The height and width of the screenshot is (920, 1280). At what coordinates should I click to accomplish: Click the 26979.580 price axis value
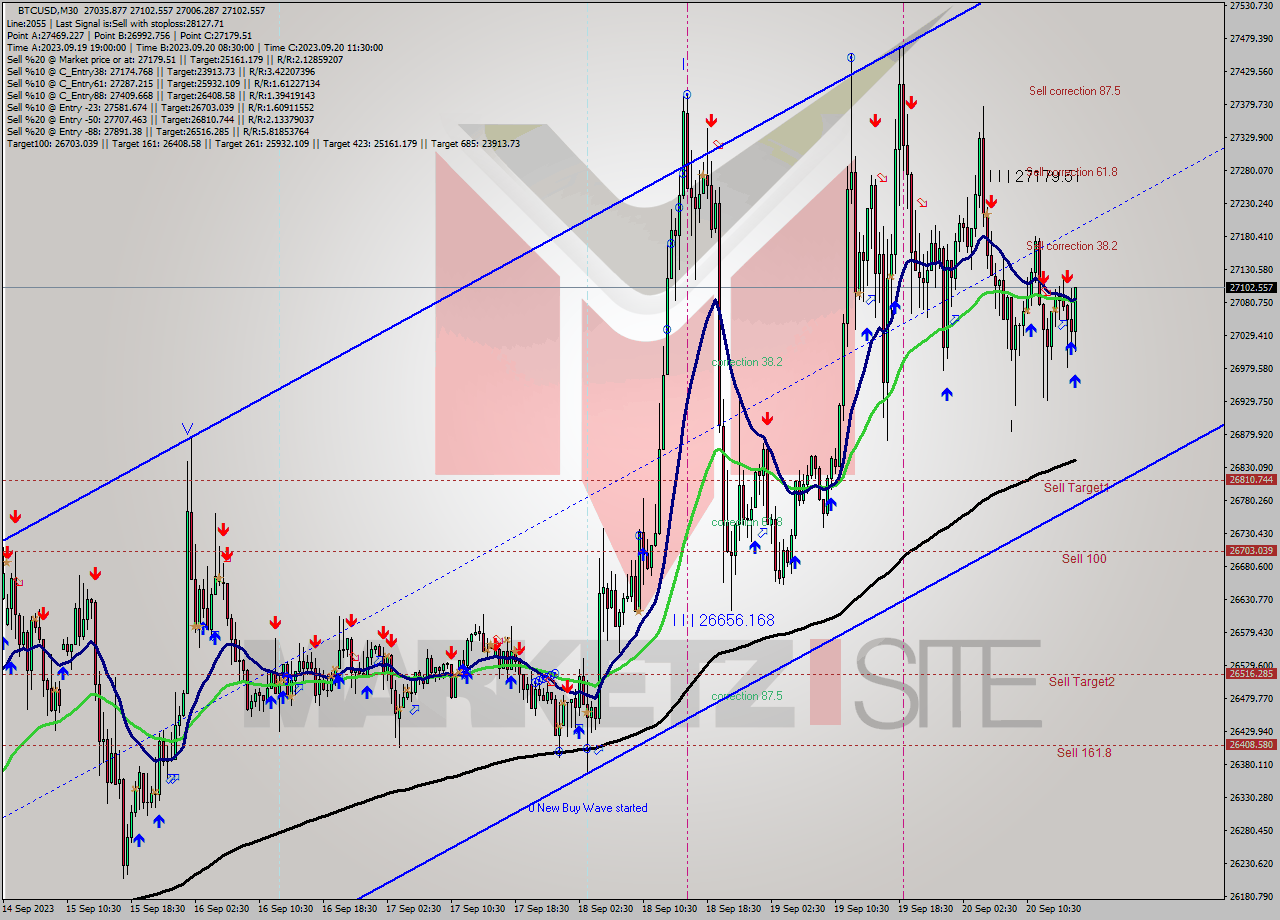pyautogui.click(x=1251, y=369)
